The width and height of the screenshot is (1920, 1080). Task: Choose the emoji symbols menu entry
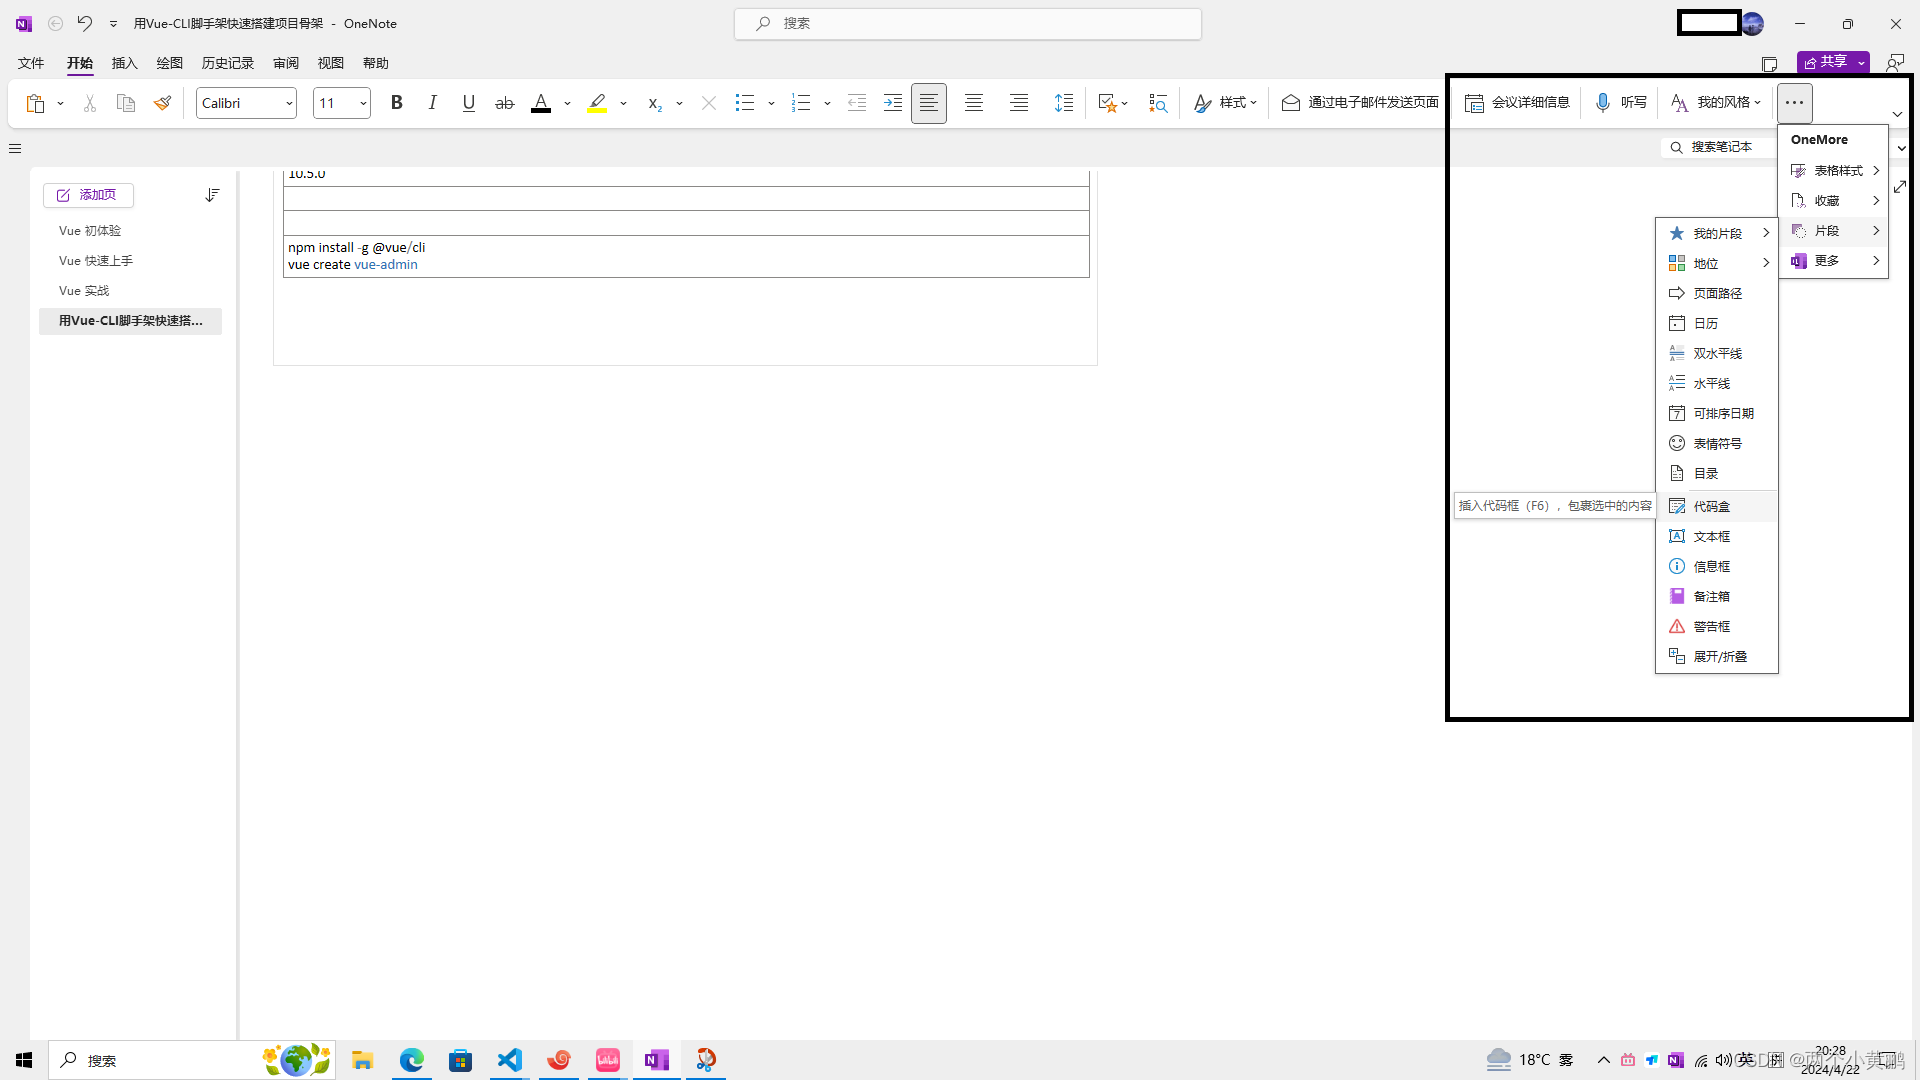point(1717,444)
